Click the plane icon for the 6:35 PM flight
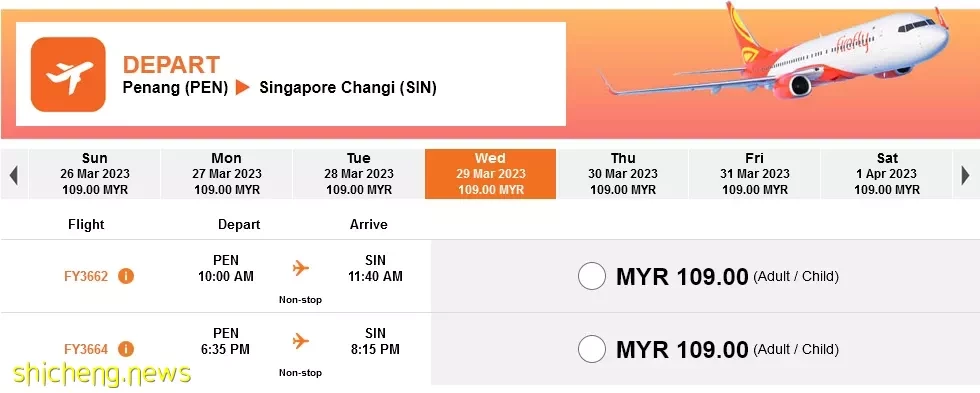 click(301, 341)
